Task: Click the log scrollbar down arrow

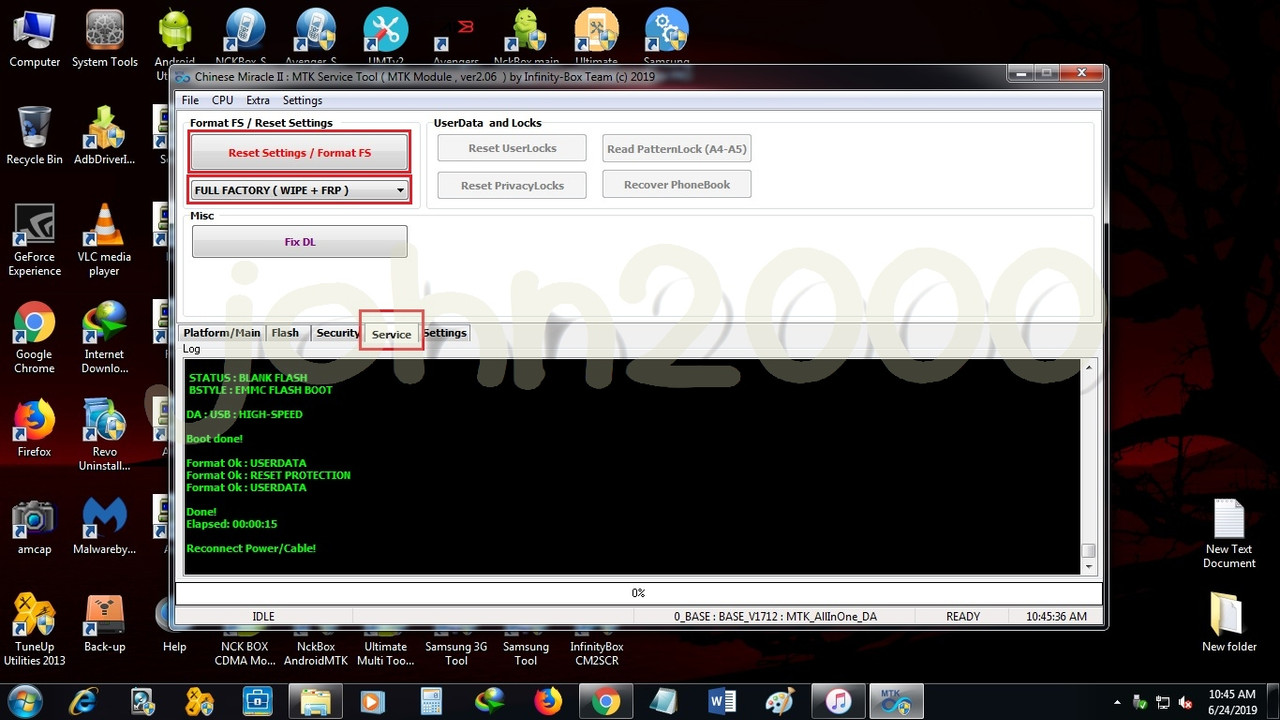Action: tap(1089, 566)
